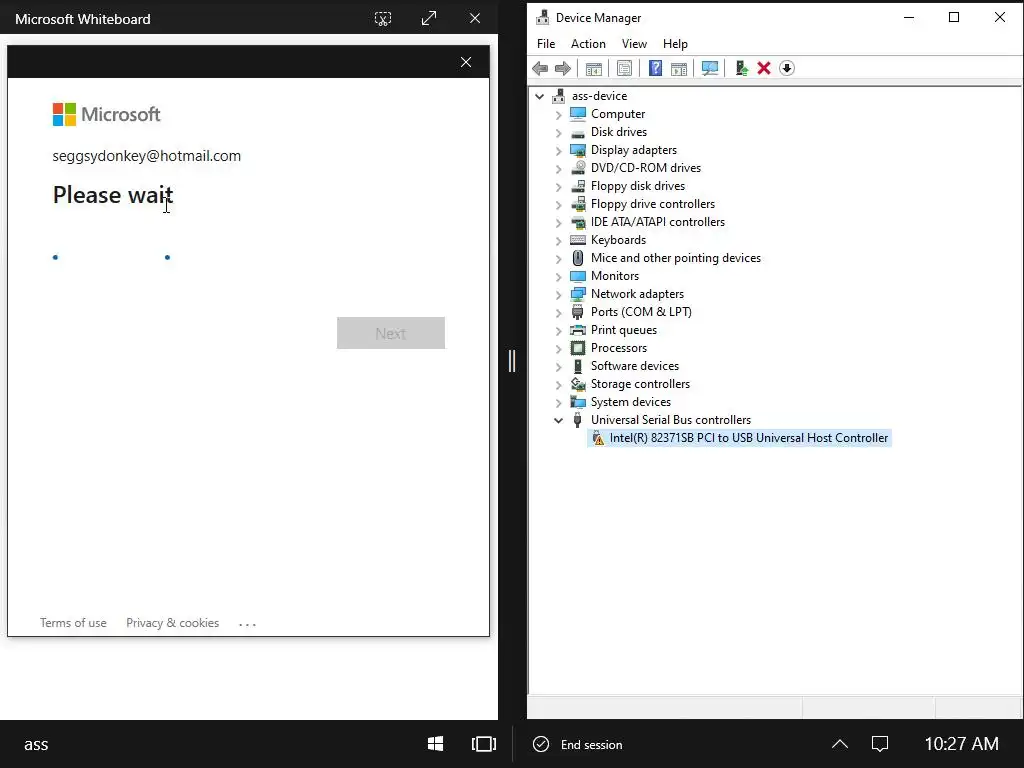This screenshot has height=768, width=1024.
Task: Click the Next button in sign-in dialog
Action: pyautogui.click(x=391, y=333)
